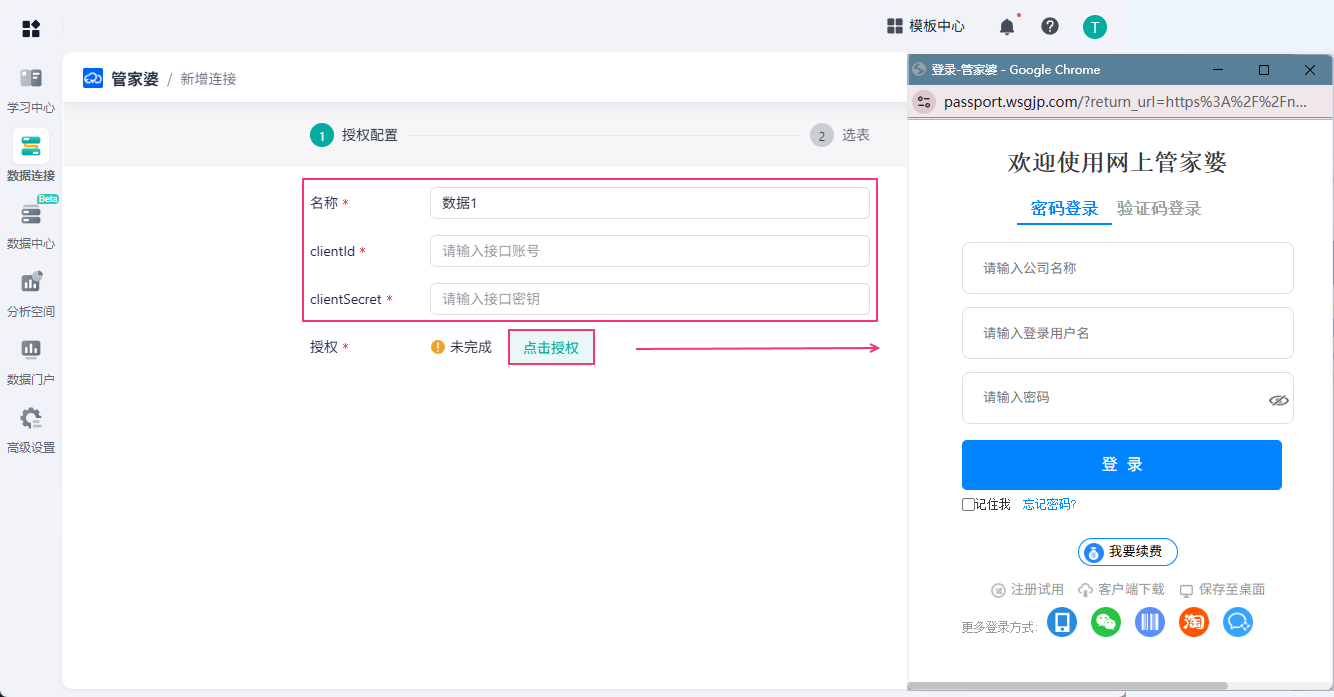Focus the clientSecret input field
Screen dimensions: 1334x697
tap(650, 299)
